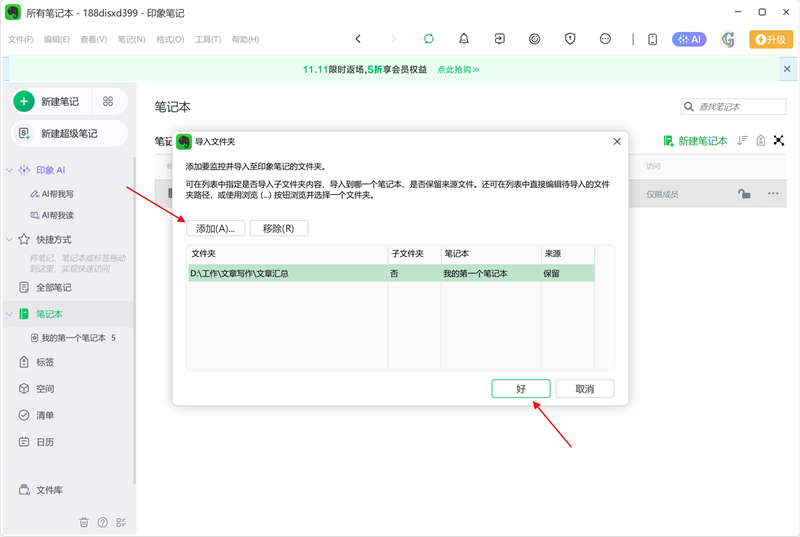Click the expand fullscreen arrows icon
The height and width of the screenshot is (537, 800).
coord(779,140)
